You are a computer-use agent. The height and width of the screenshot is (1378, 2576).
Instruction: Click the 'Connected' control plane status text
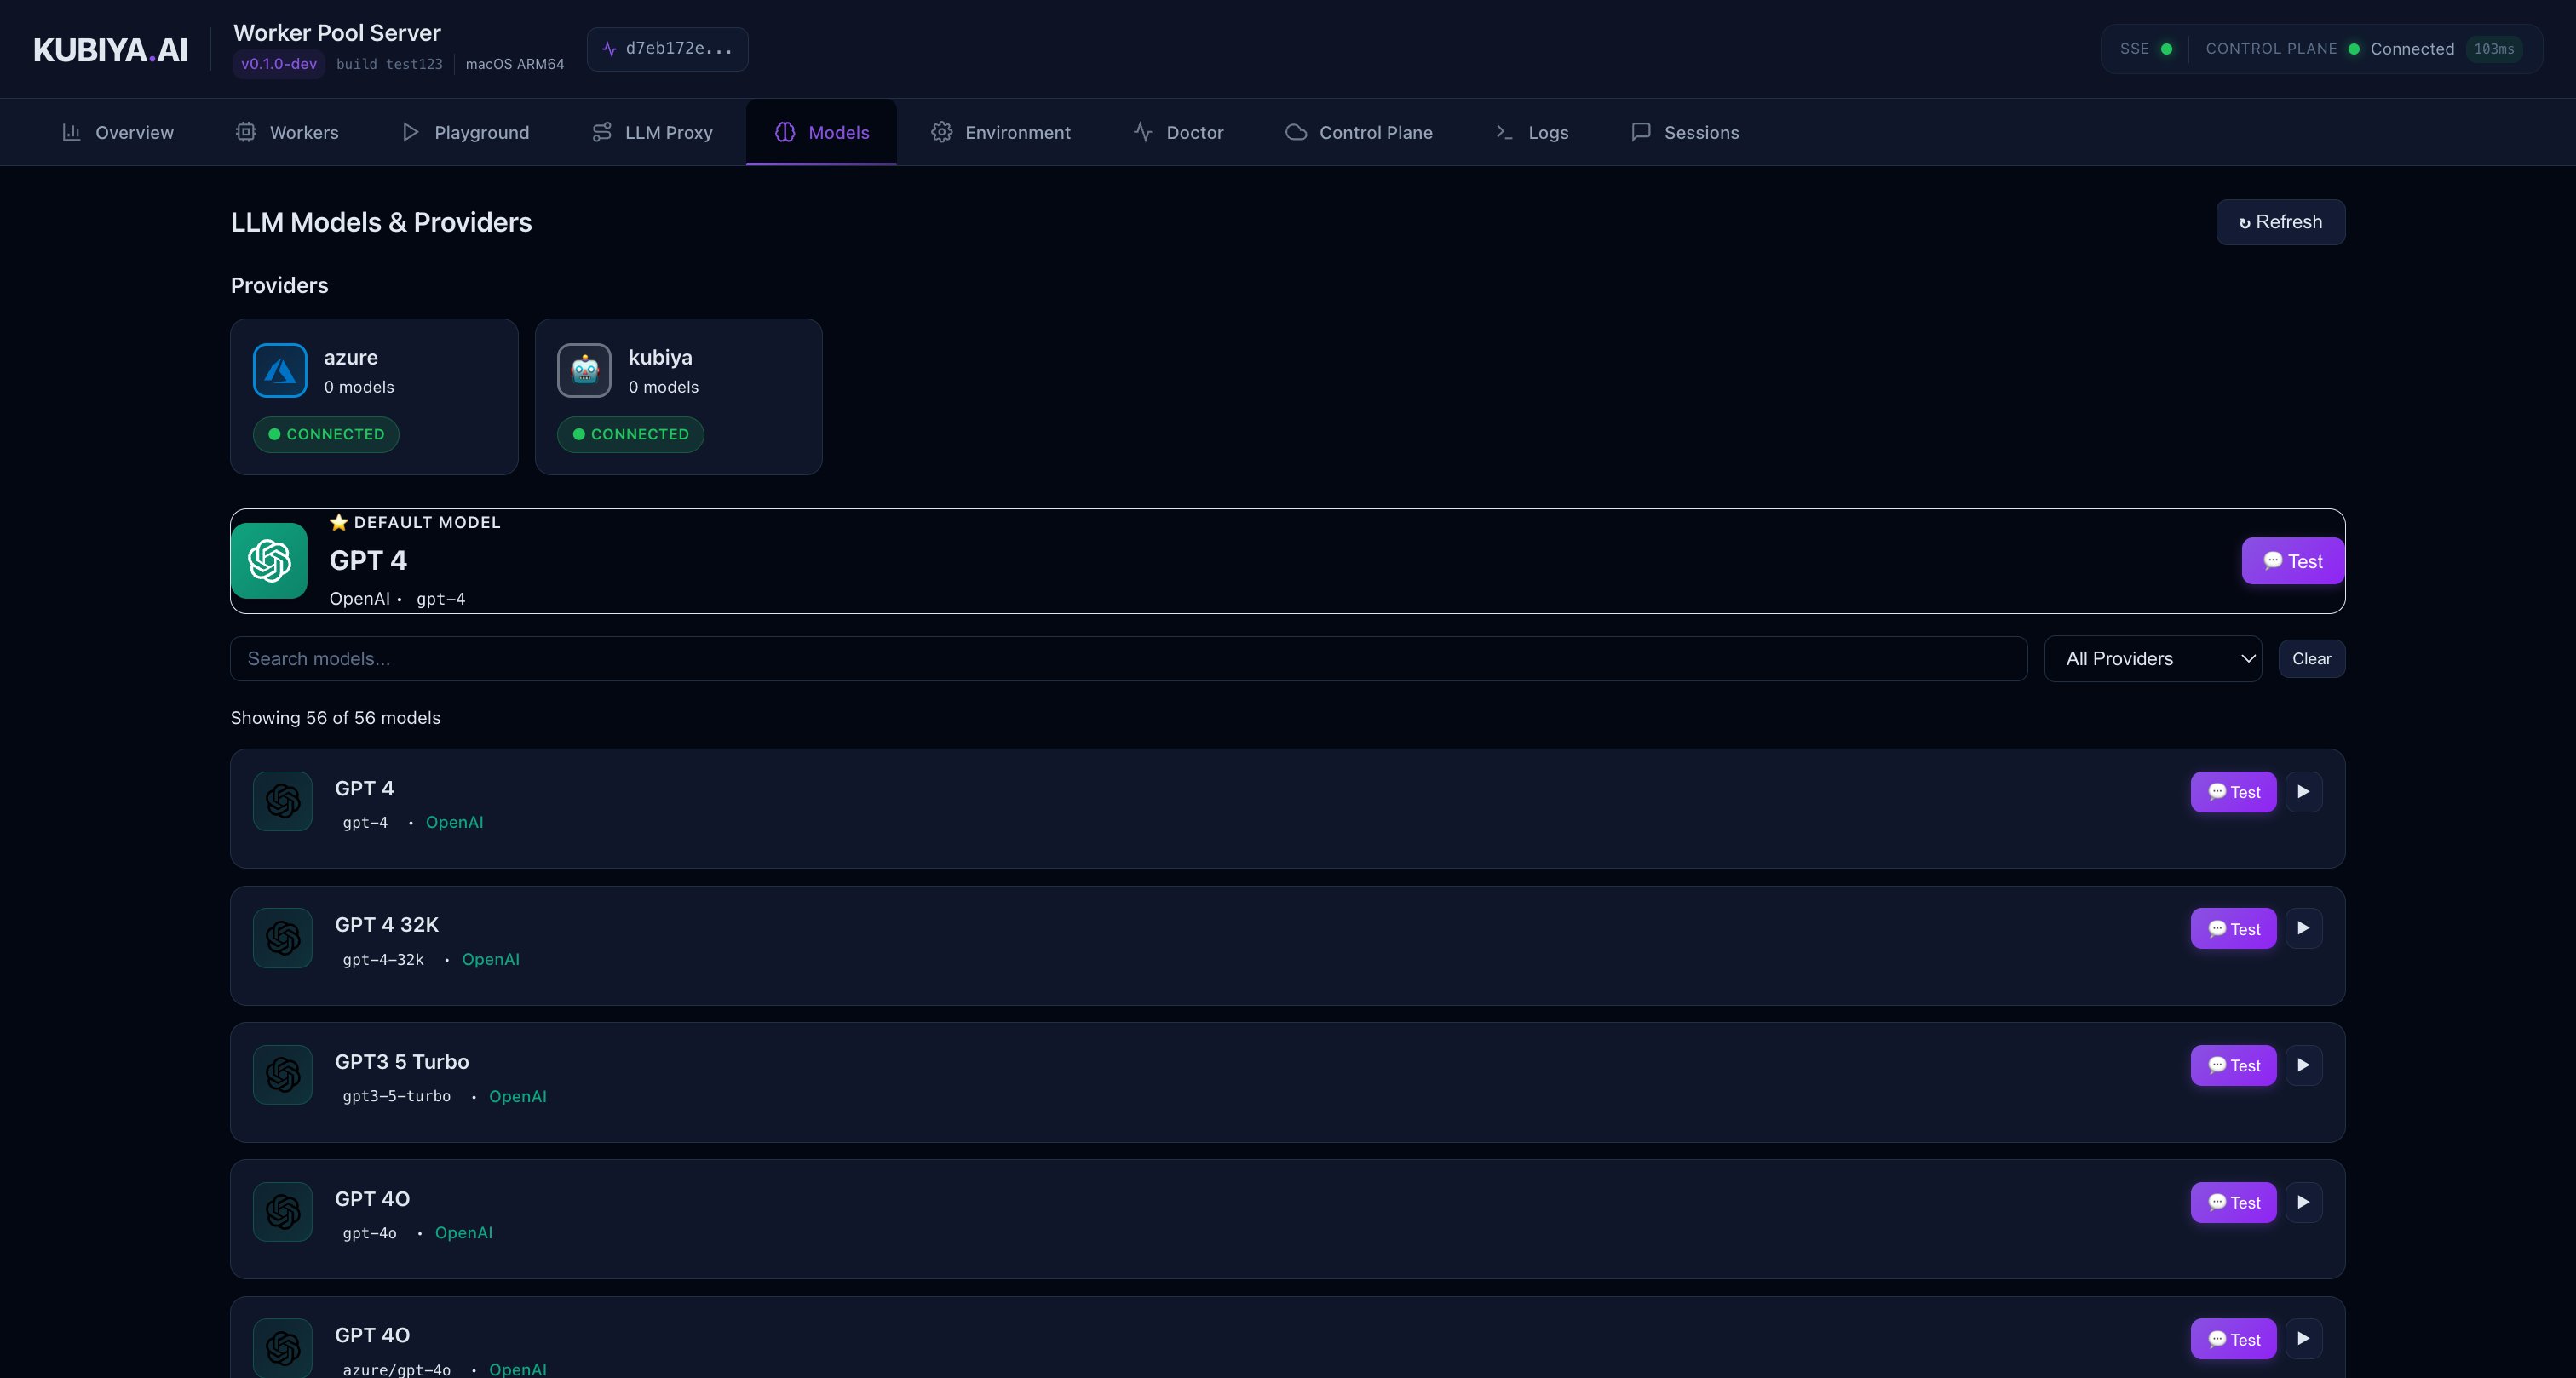(x=2412, y=49)
